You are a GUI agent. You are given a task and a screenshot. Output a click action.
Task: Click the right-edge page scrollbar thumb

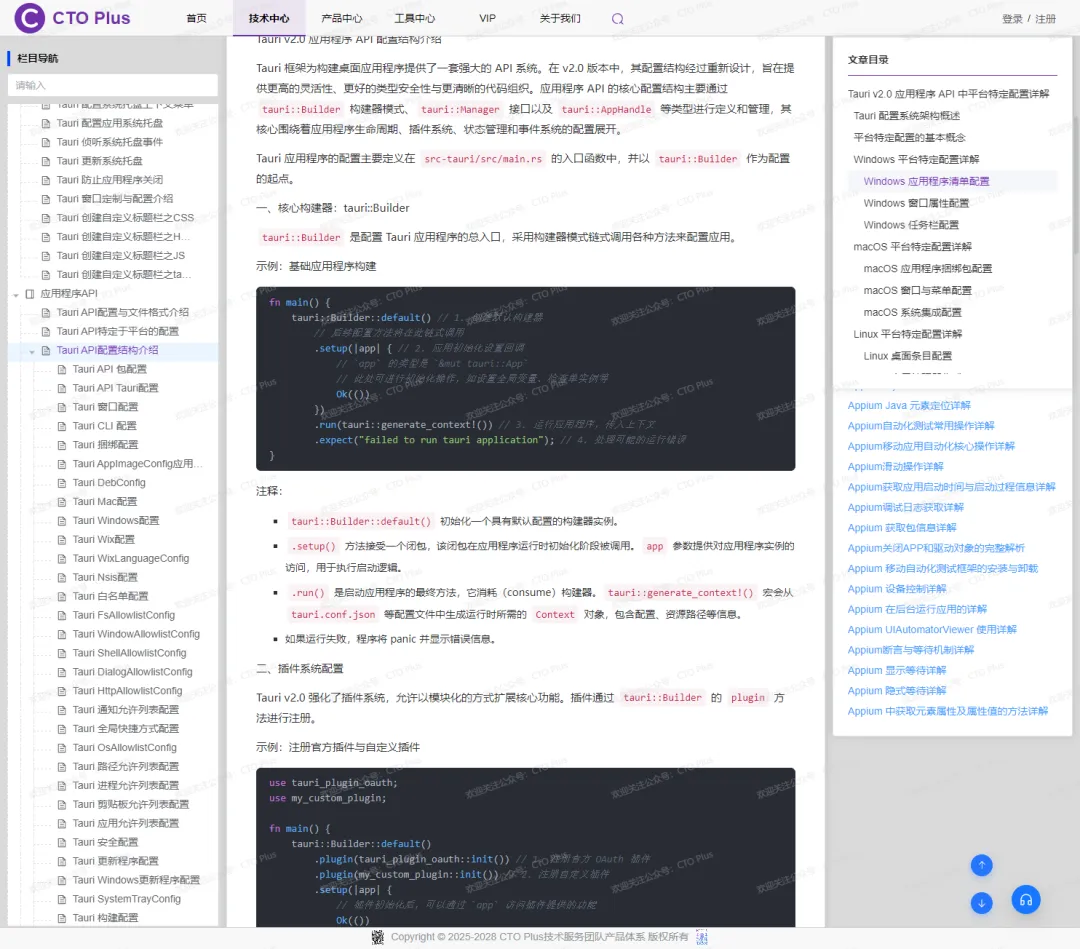[x=1075, y=186]
